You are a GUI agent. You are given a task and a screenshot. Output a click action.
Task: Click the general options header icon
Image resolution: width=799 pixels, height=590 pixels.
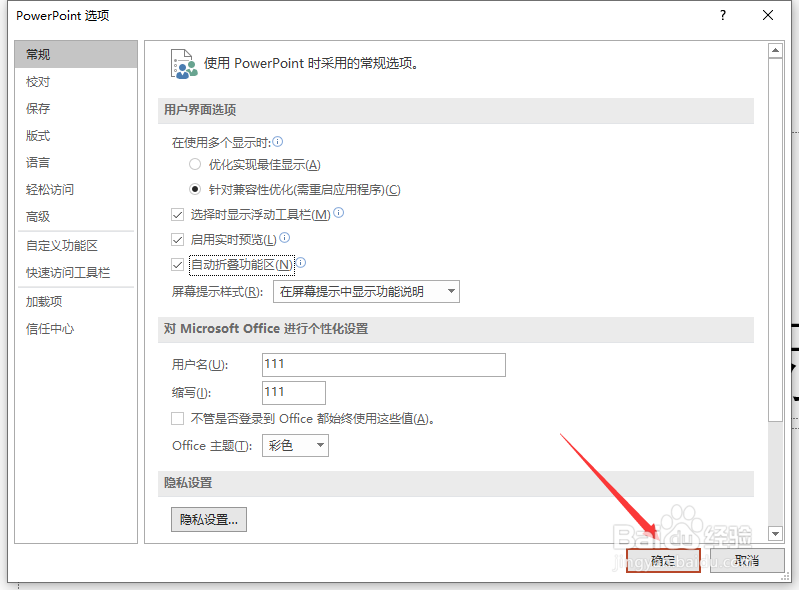[x=183, y=64]
